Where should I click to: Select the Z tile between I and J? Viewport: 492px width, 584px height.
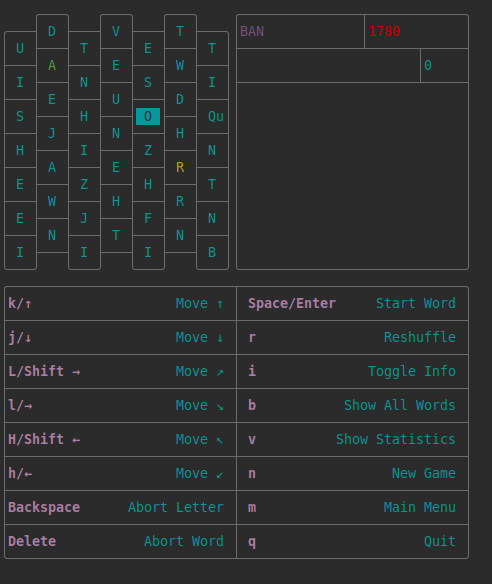[x=84, y=184]
